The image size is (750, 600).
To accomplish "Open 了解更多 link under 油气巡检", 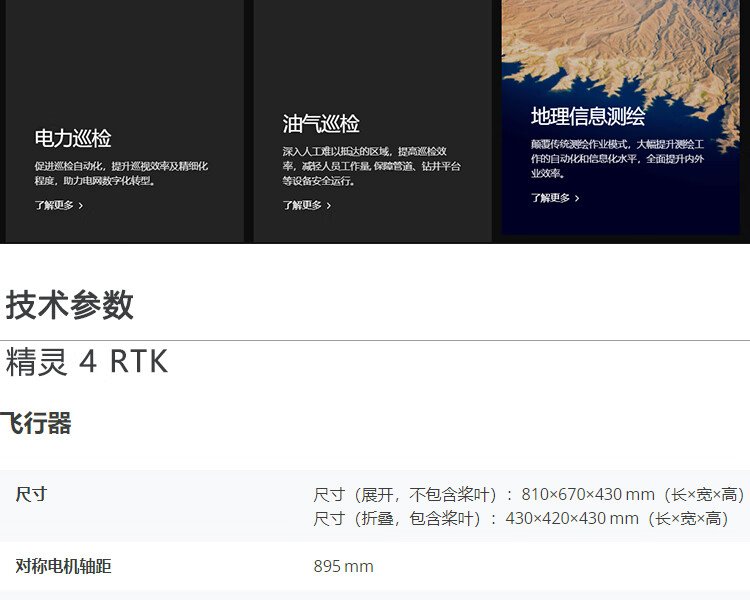I will 302,206.
